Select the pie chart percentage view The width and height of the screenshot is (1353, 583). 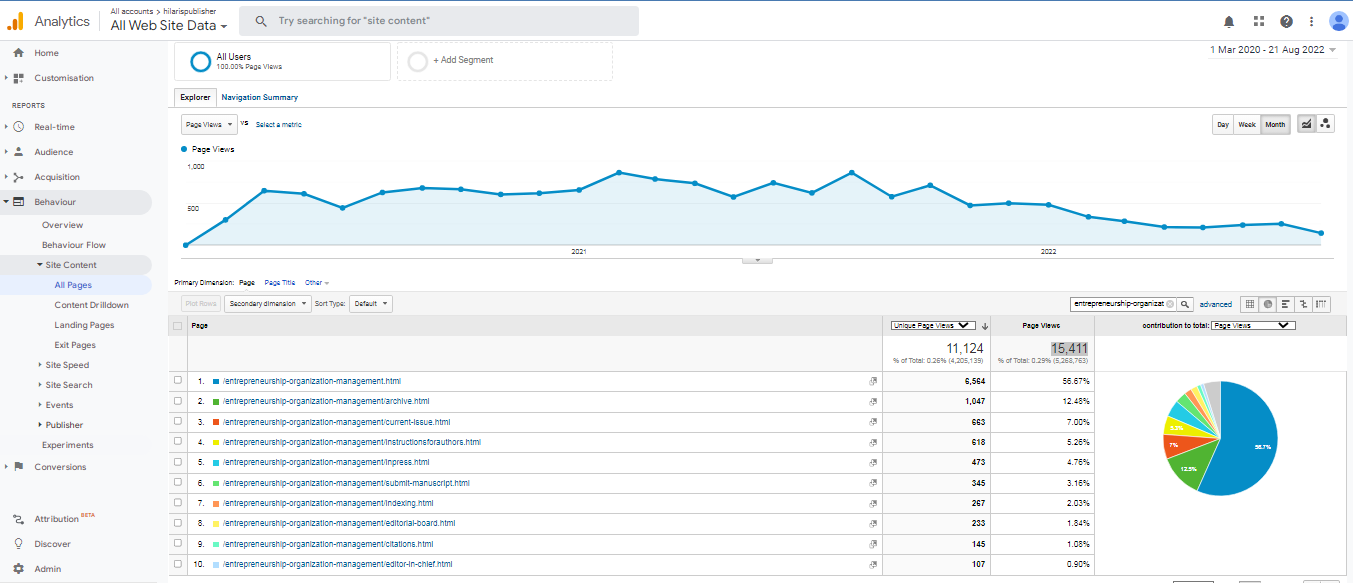click(1267, 304)
